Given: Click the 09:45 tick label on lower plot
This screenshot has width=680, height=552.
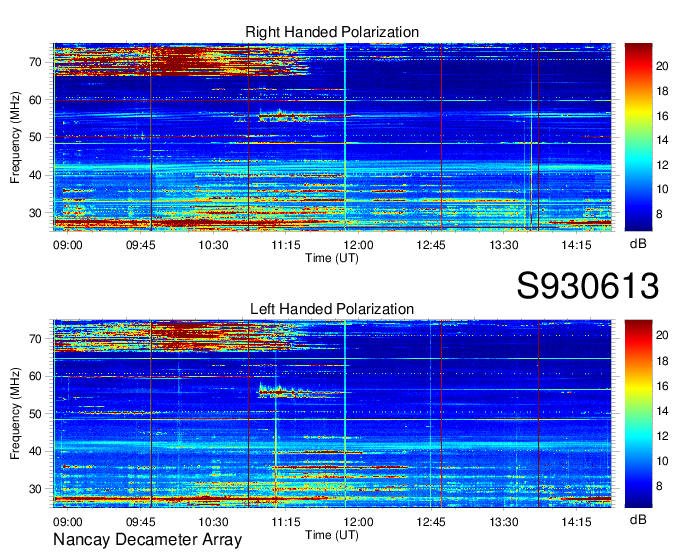Looking at the screenshot, I should pyautogui.click(x=141, y=522).
